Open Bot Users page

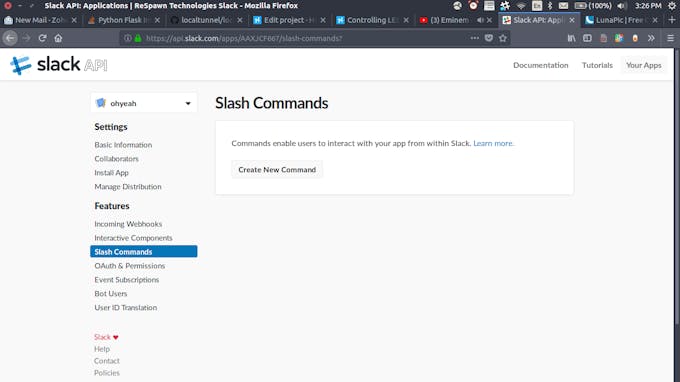tap(111, 294)
